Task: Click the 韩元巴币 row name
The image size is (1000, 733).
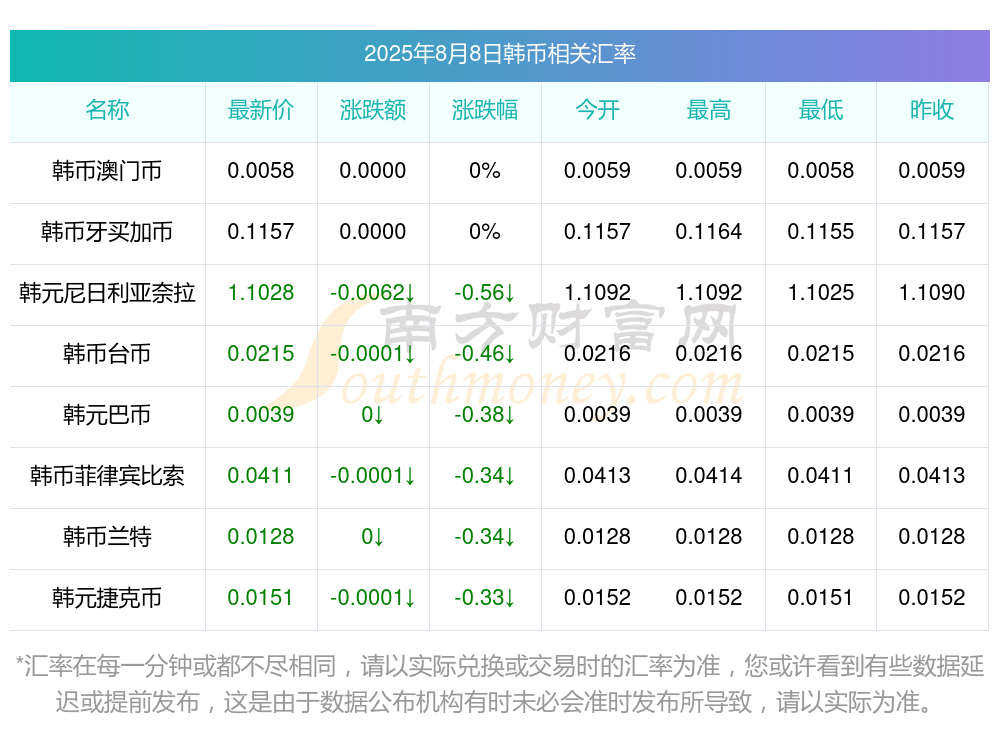Action: 107,415
